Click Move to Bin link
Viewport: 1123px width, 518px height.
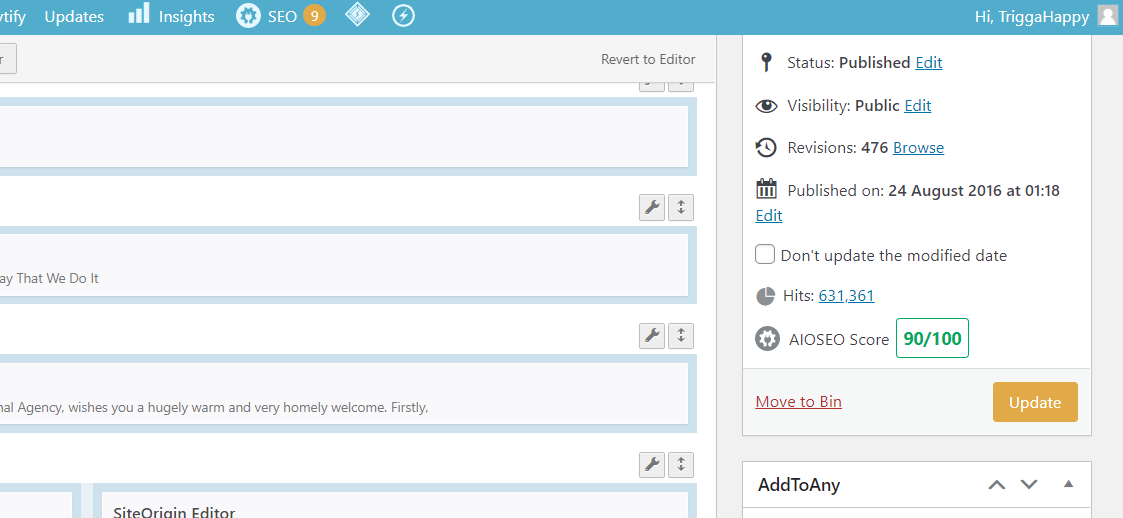pos(798,402)
